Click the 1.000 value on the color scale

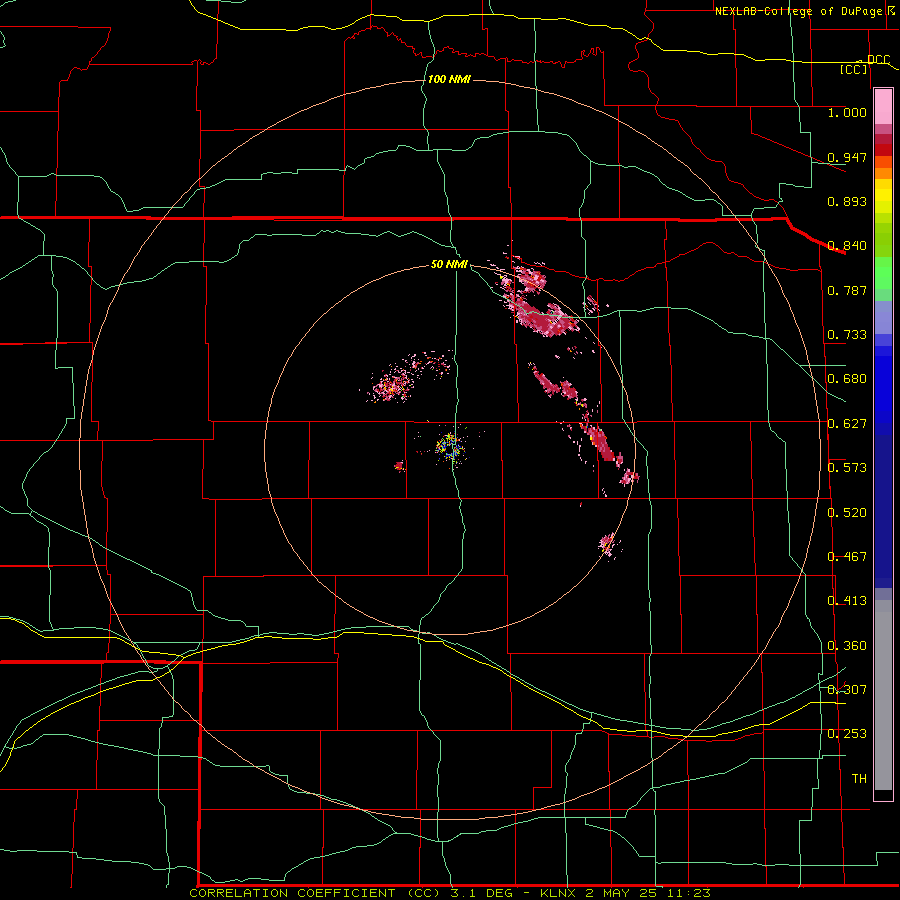point(847,112)
